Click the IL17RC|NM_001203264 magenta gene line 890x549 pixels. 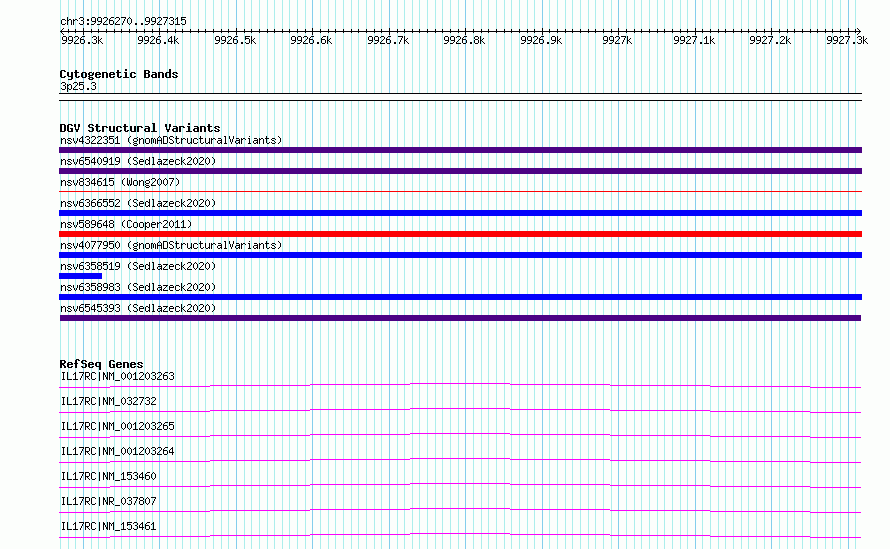click(x=460, y=460)
